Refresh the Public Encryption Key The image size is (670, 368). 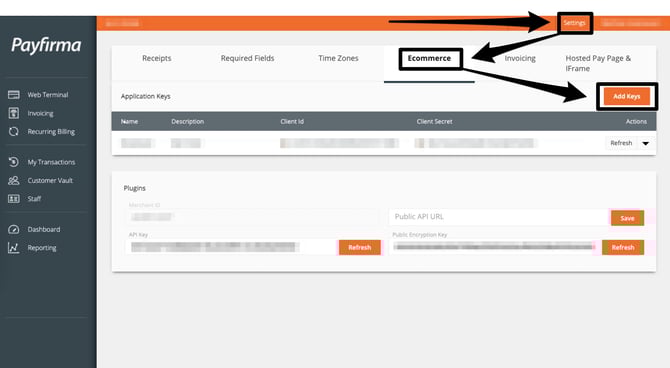[623, 247]
